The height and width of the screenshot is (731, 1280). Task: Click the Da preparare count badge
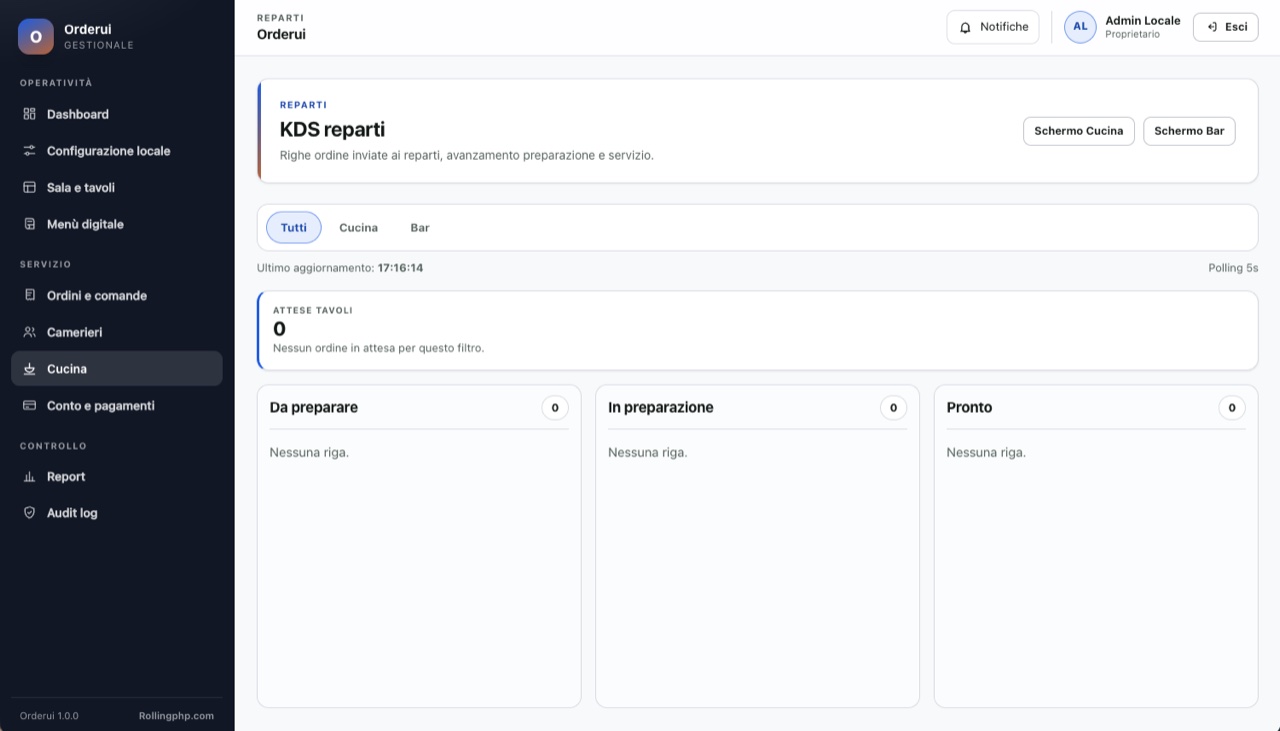(555, 408)
